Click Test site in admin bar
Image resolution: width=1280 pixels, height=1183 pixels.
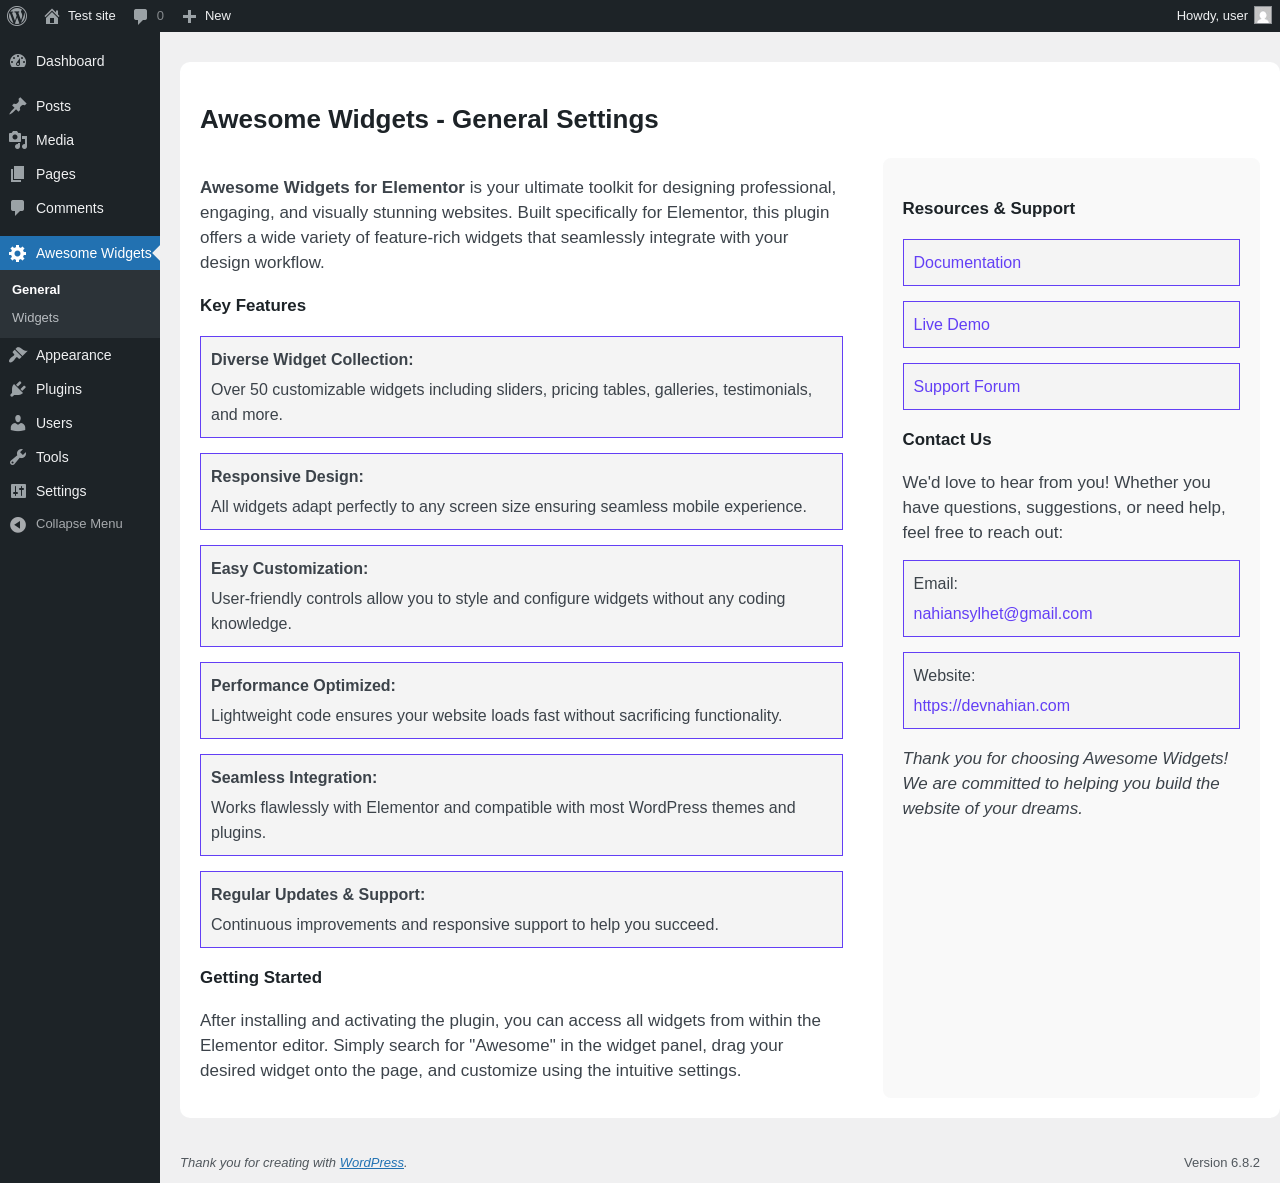click(92, 16)
